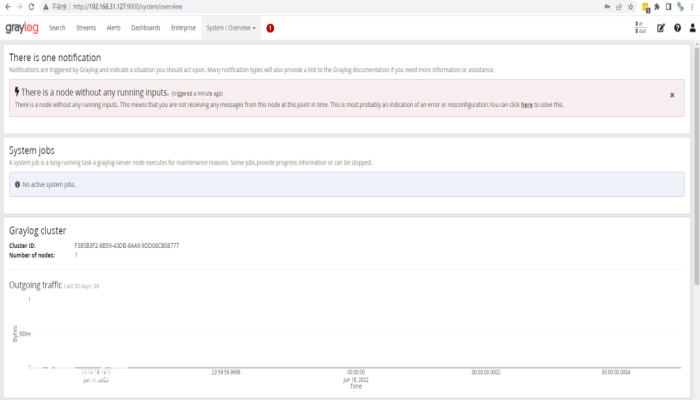Click the green browser profile icon

point(680,7)
